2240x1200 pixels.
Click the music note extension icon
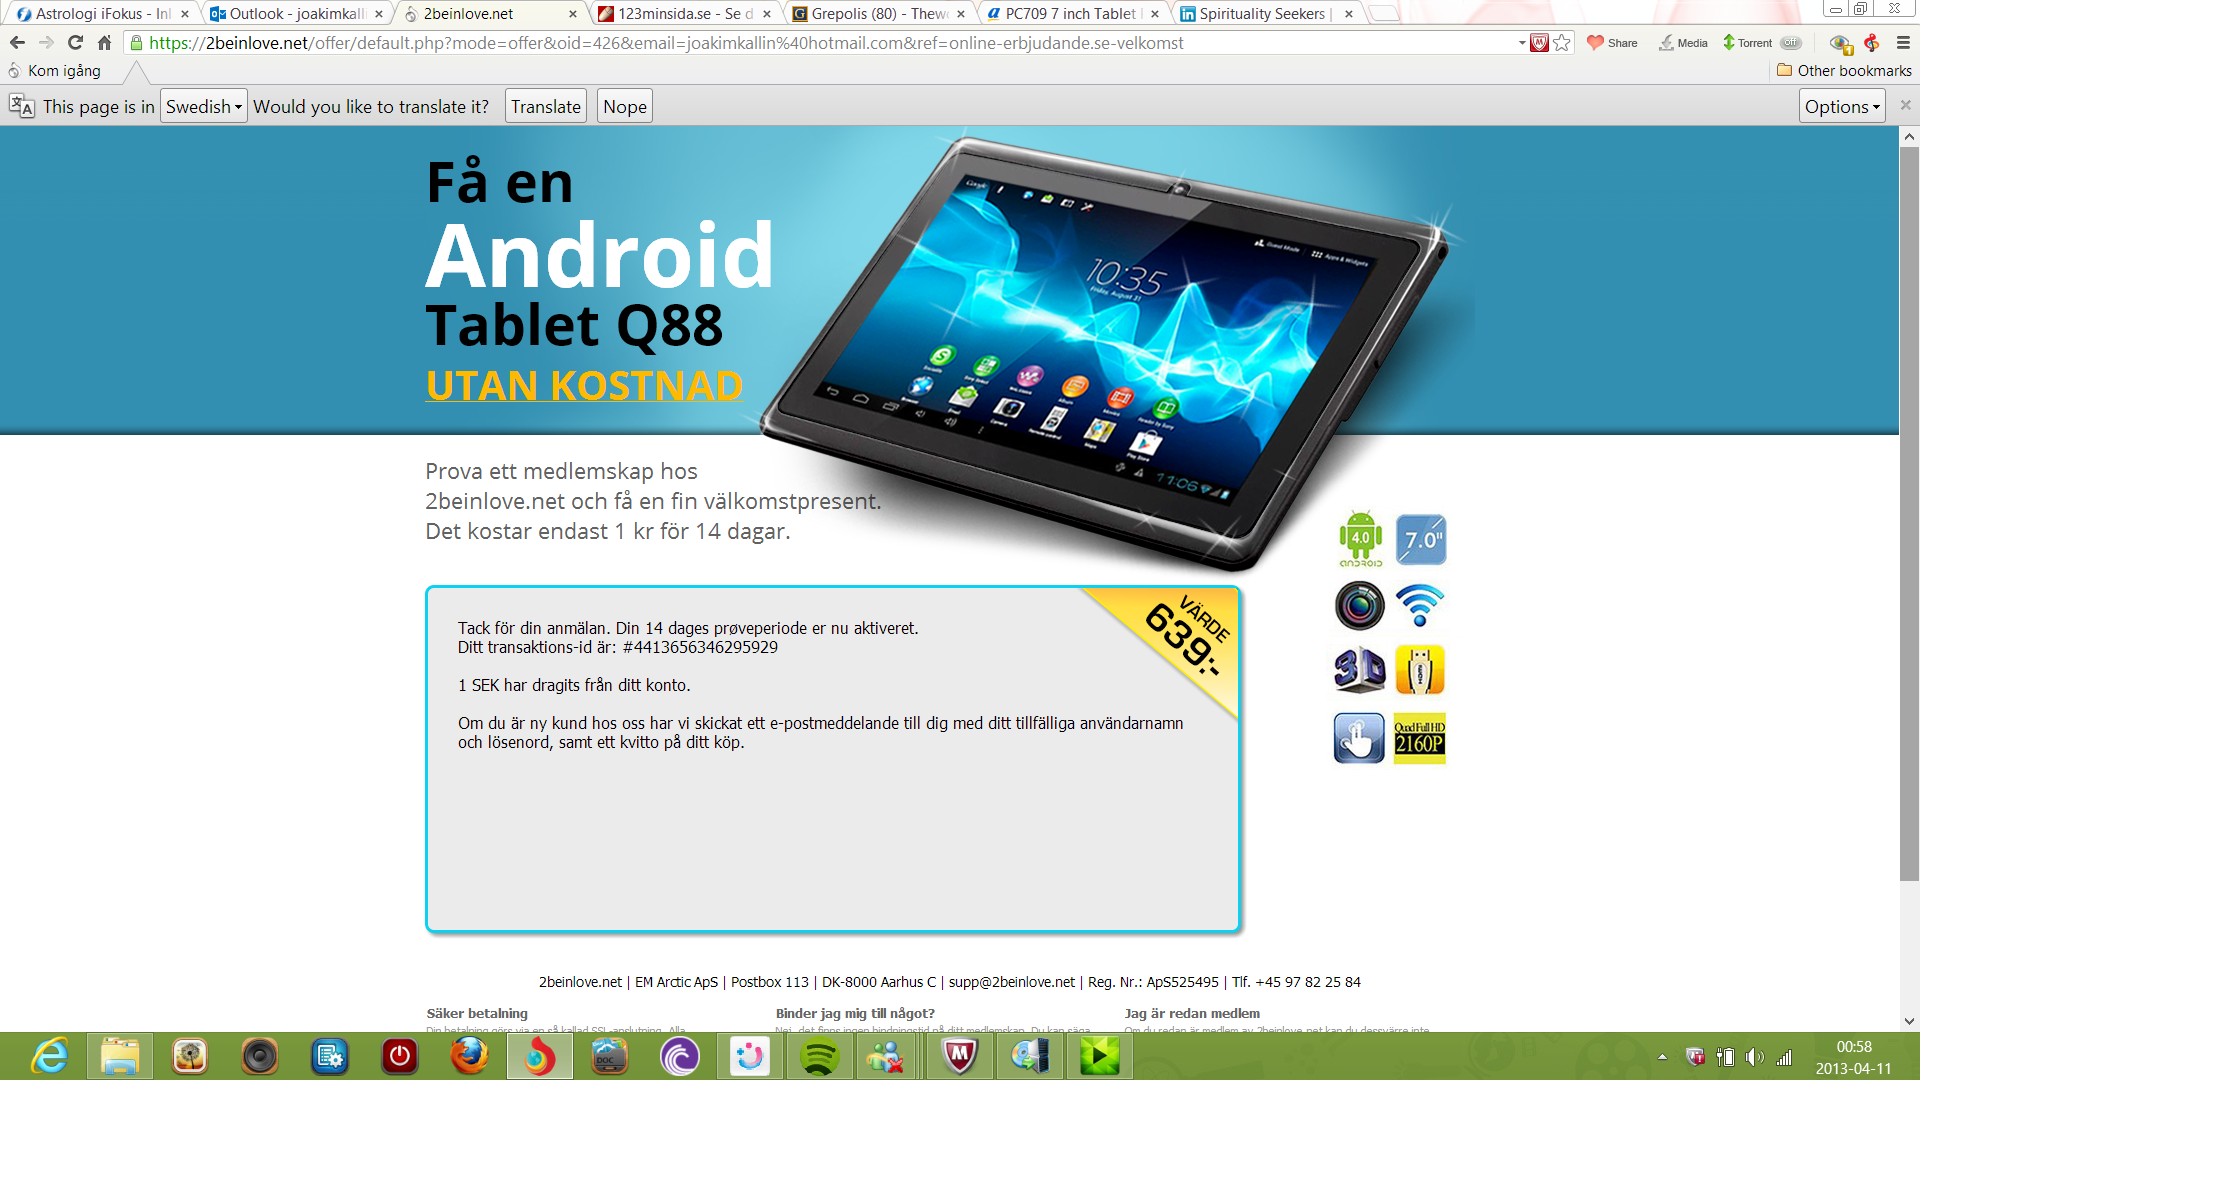[1872, 43]
